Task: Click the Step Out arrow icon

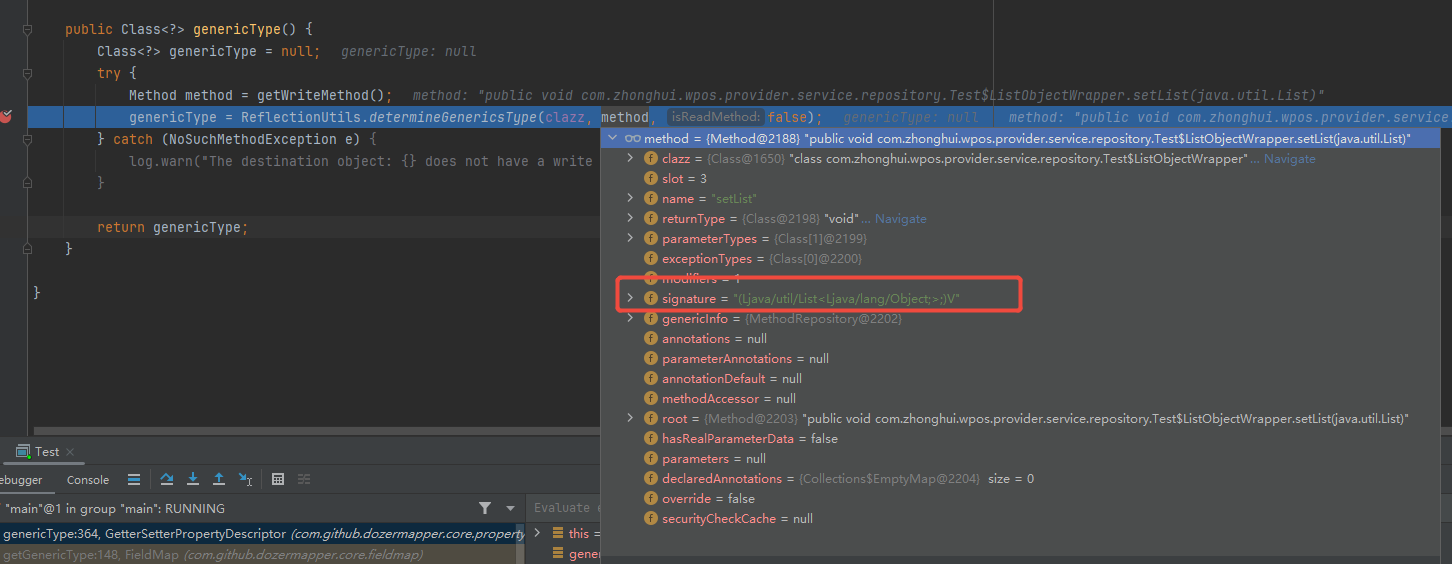Action: click(219, 480)
